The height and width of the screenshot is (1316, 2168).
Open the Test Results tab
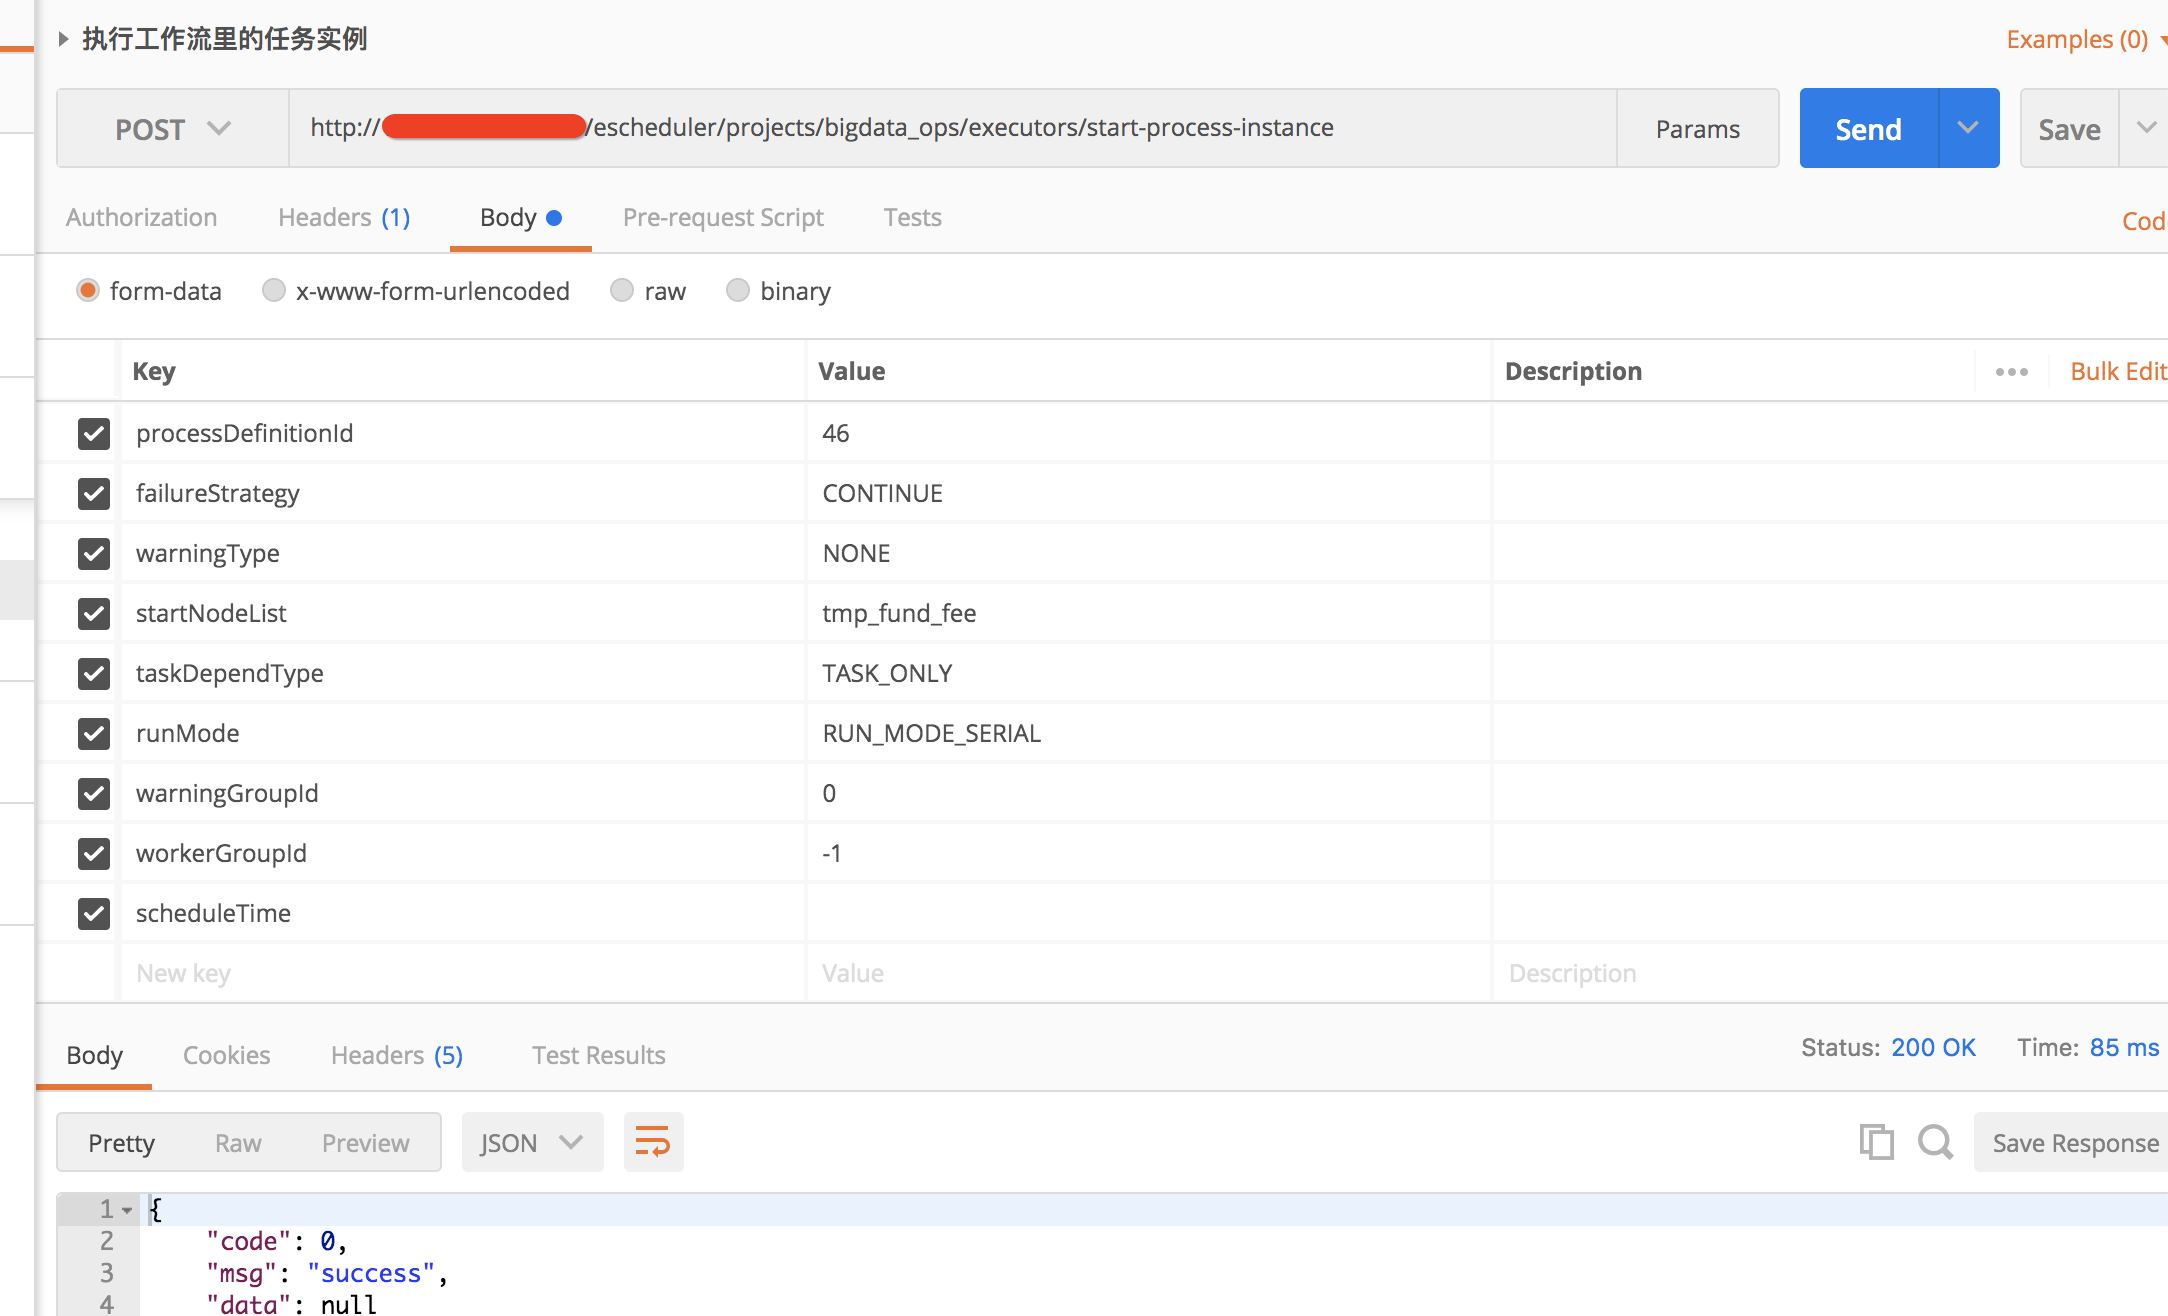click(x=598, y=1054)
